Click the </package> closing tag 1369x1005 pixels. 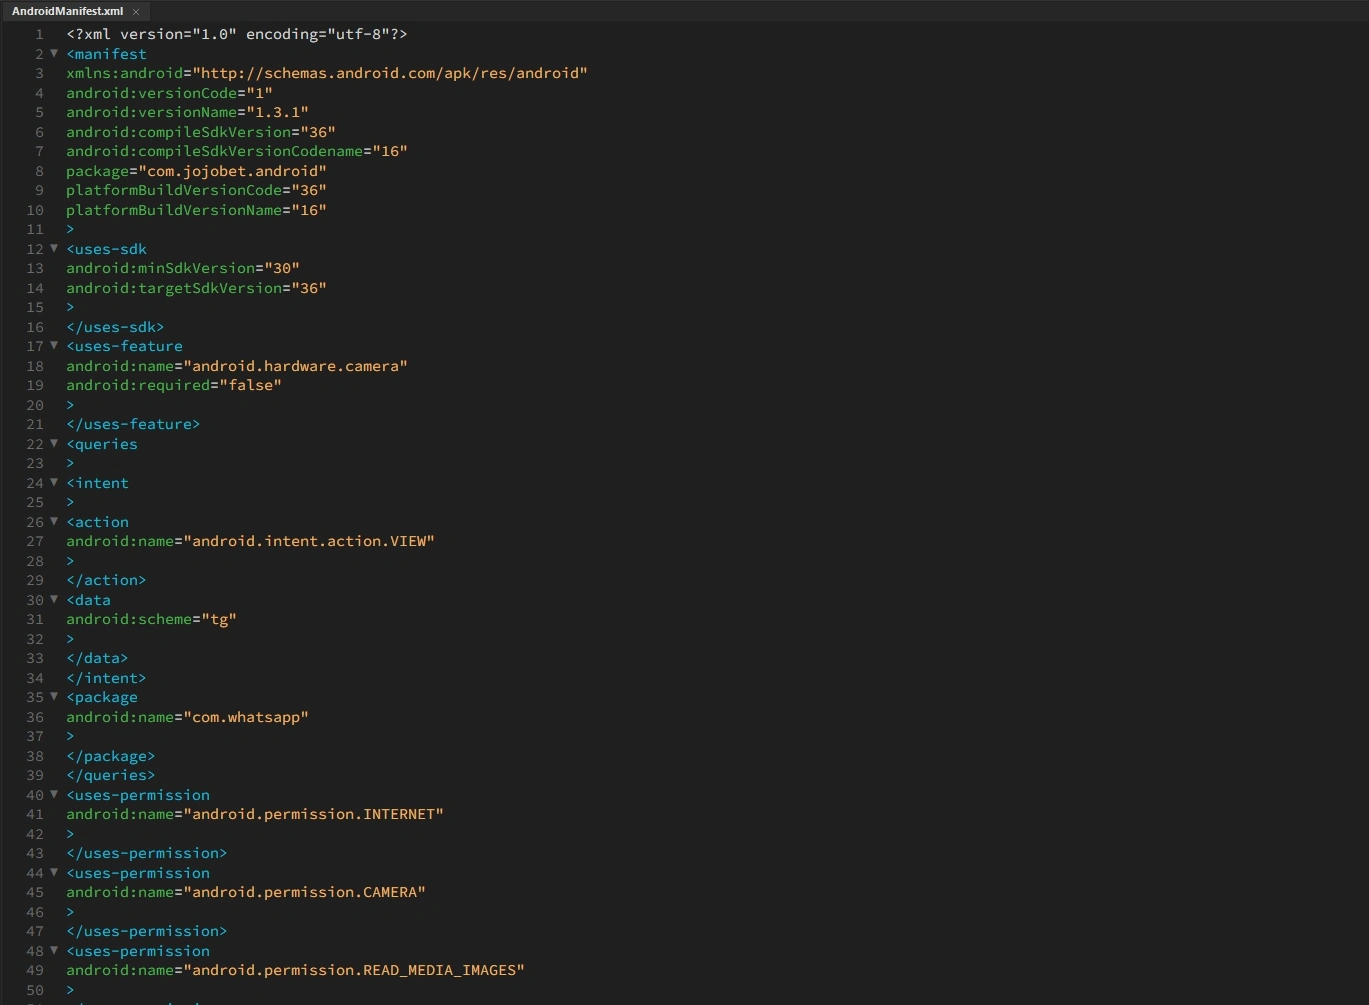(110, 756)
